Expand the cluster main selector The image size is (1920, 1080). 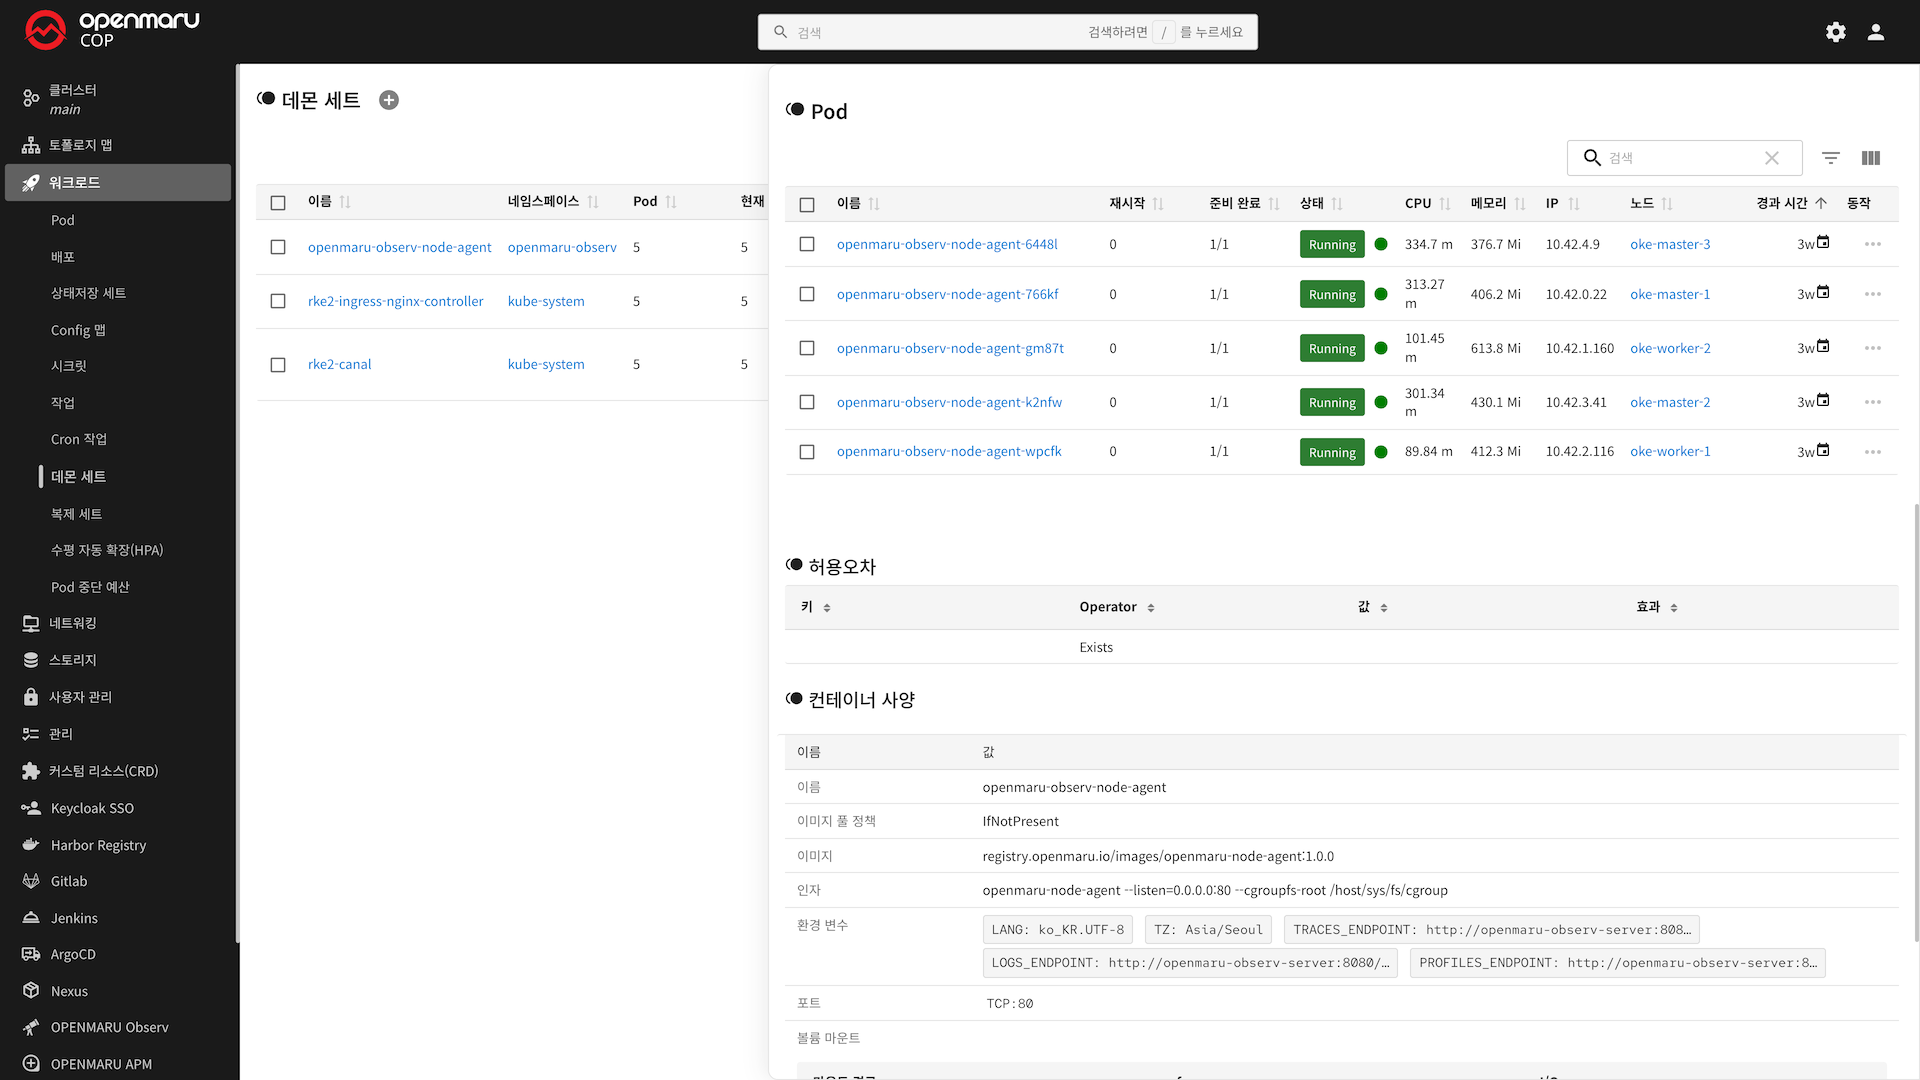[x=72, y=99]
